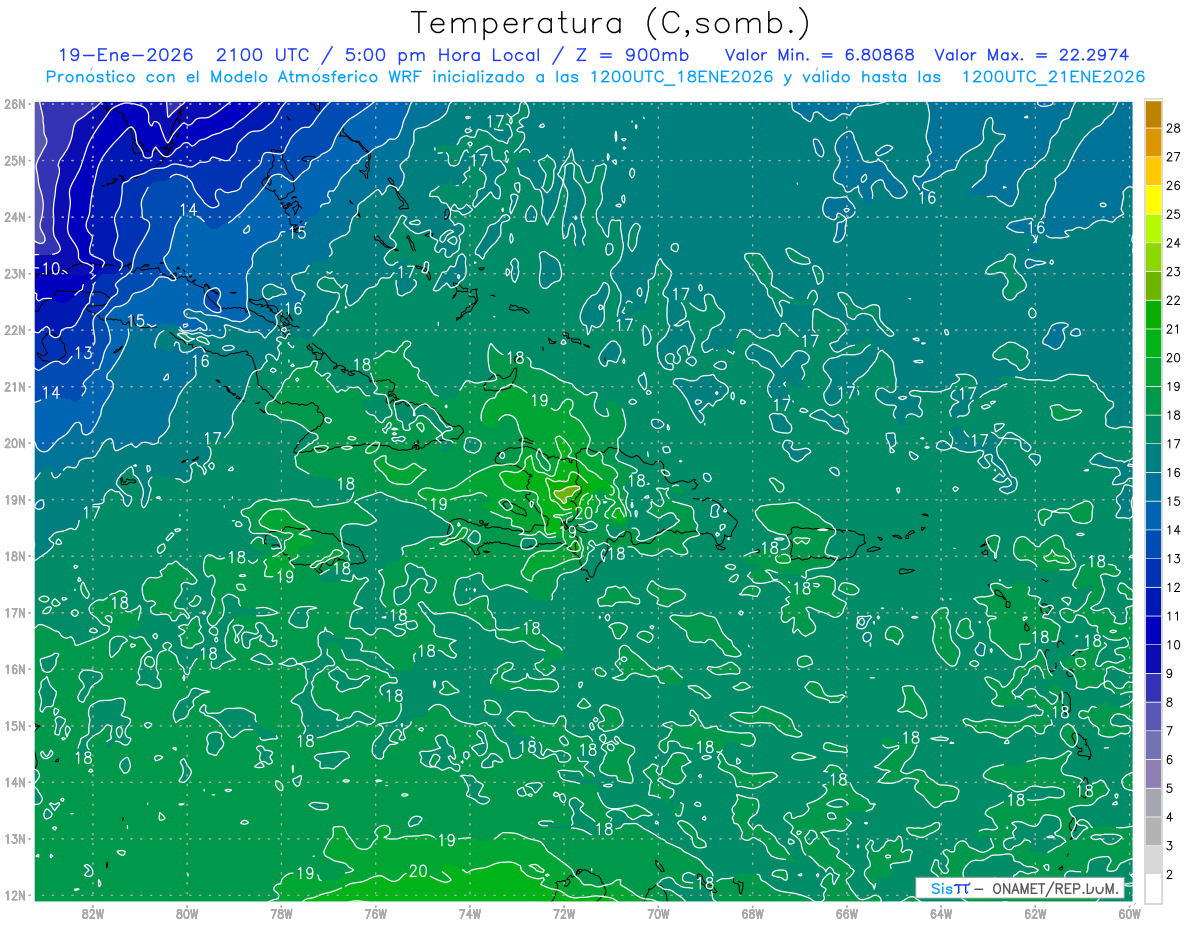Click the "Temperatura (C,somb.)" chart title
The width and height of the screenshot is (1200, 927).
click(x=611, y=23)
